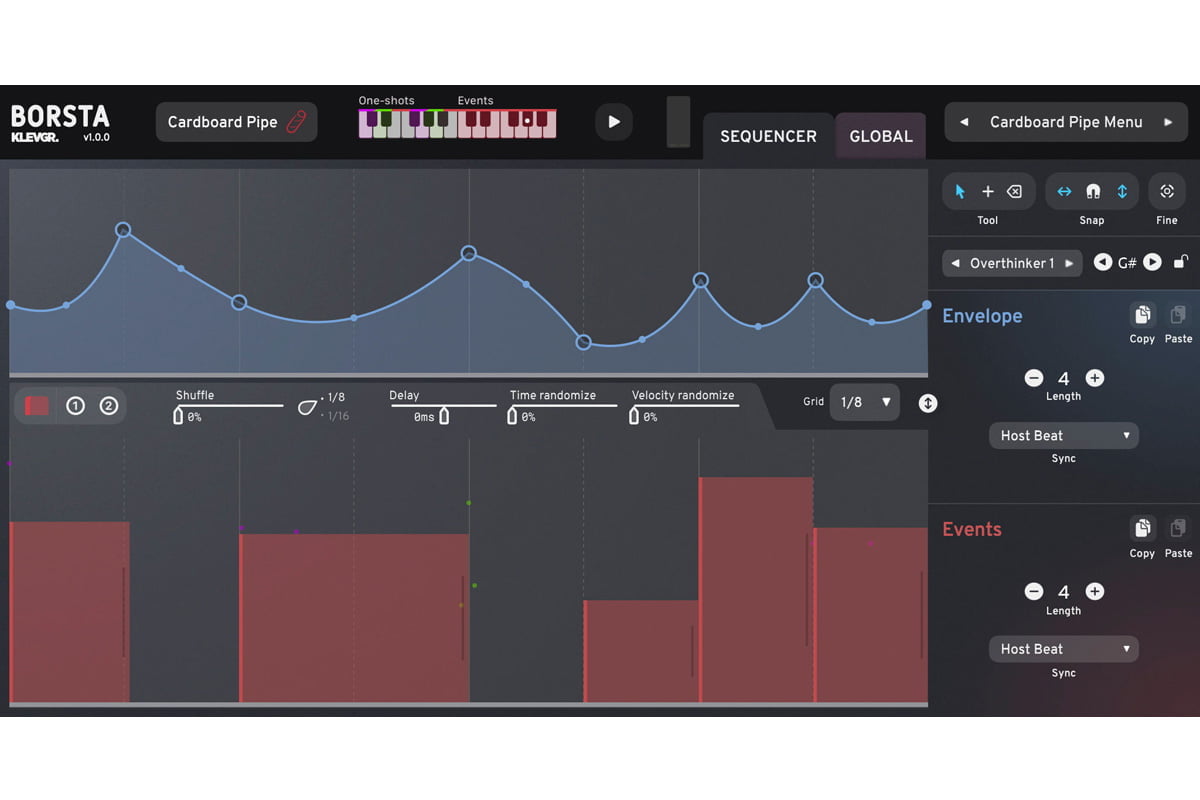Click the up-down arrows next to Grid
The image size is (1200, 800).
928,403
